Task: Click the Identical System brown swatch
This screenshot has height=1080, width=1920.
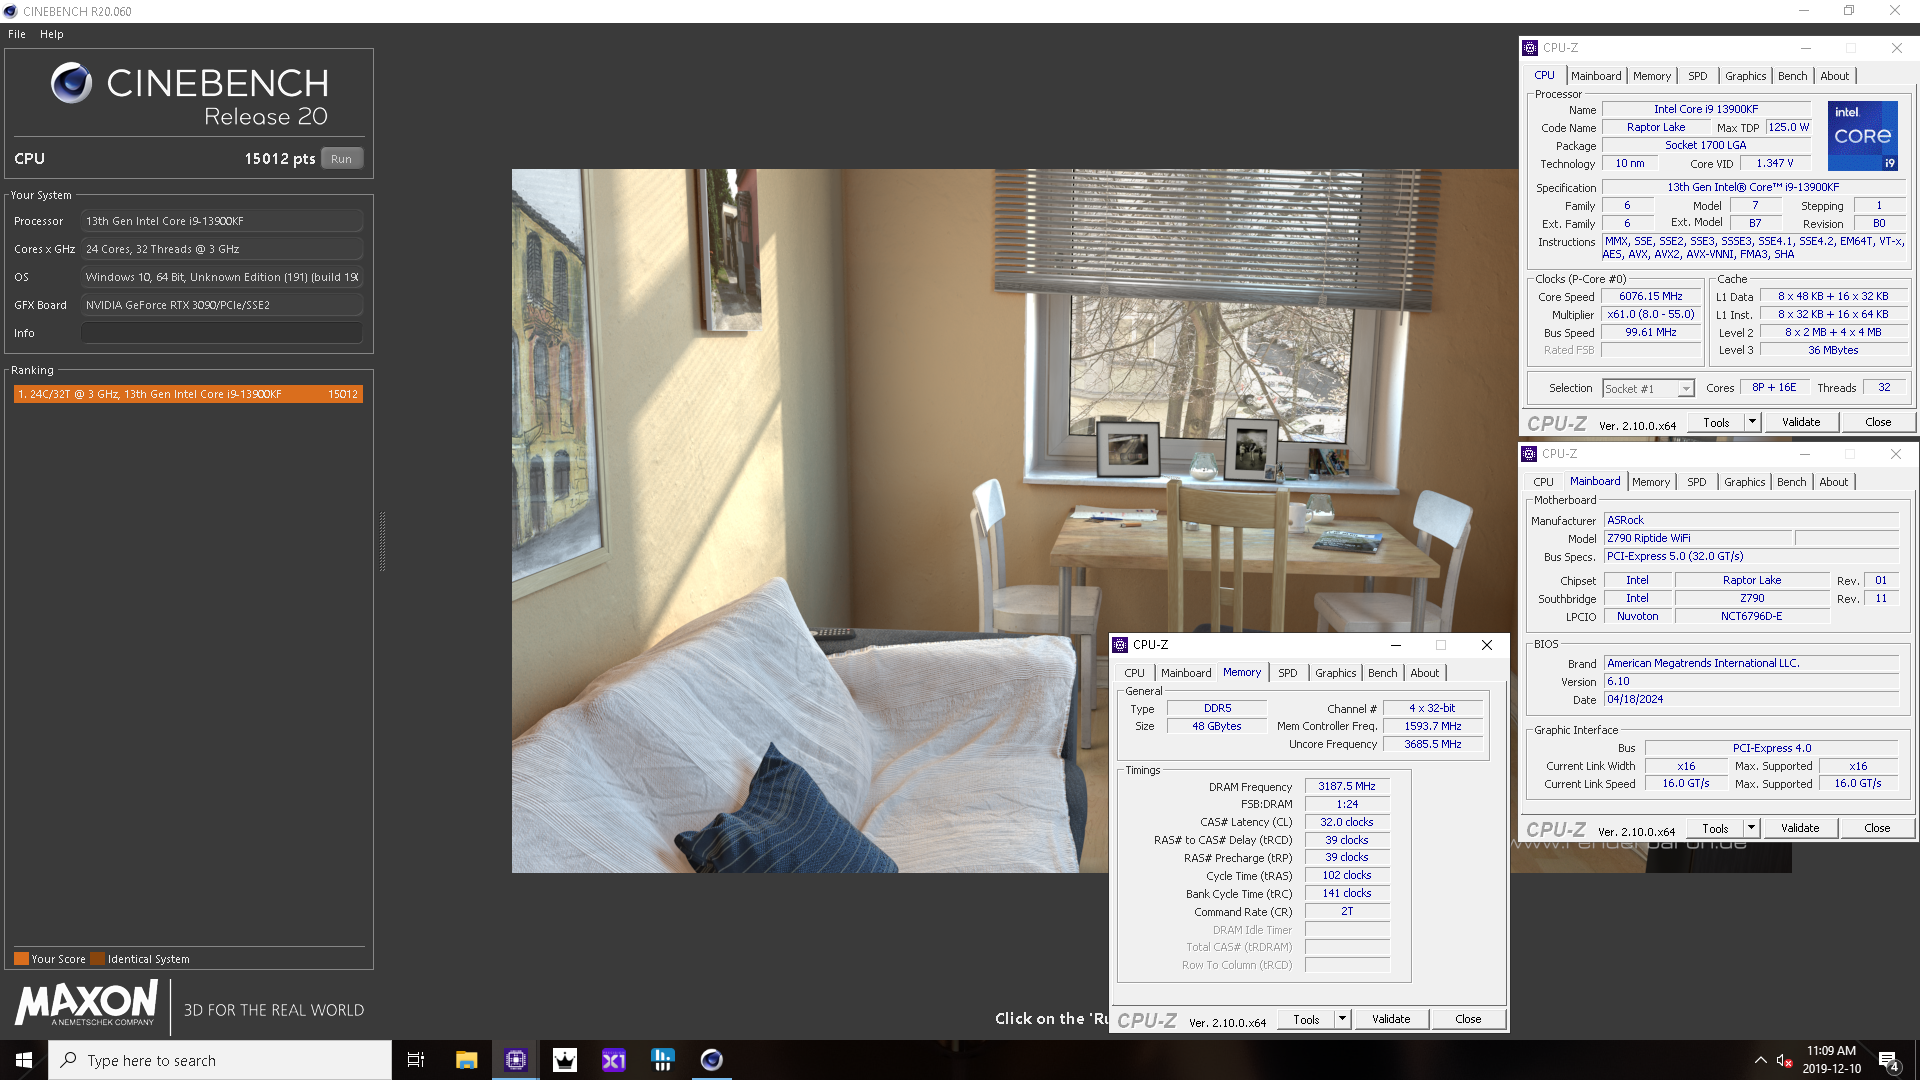Action: coord(97,959)
